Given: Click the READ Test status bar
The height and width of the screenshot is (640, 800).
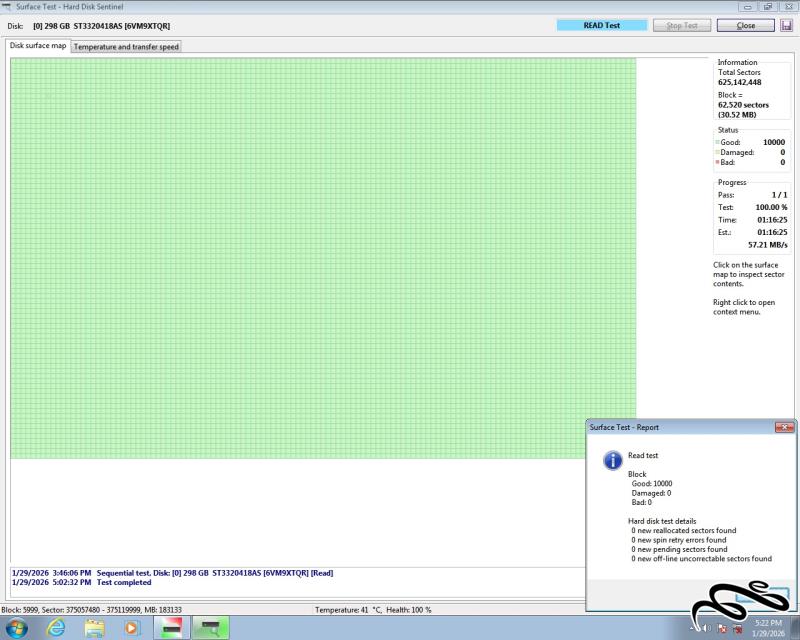Looking at the screenshot, I should 601,25.
